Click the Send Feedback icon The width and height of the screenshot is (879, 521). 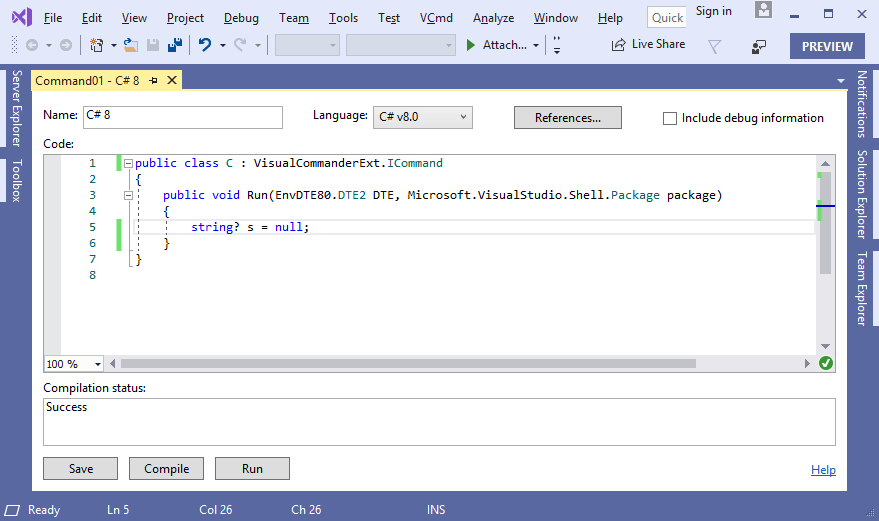pos(759,46)
